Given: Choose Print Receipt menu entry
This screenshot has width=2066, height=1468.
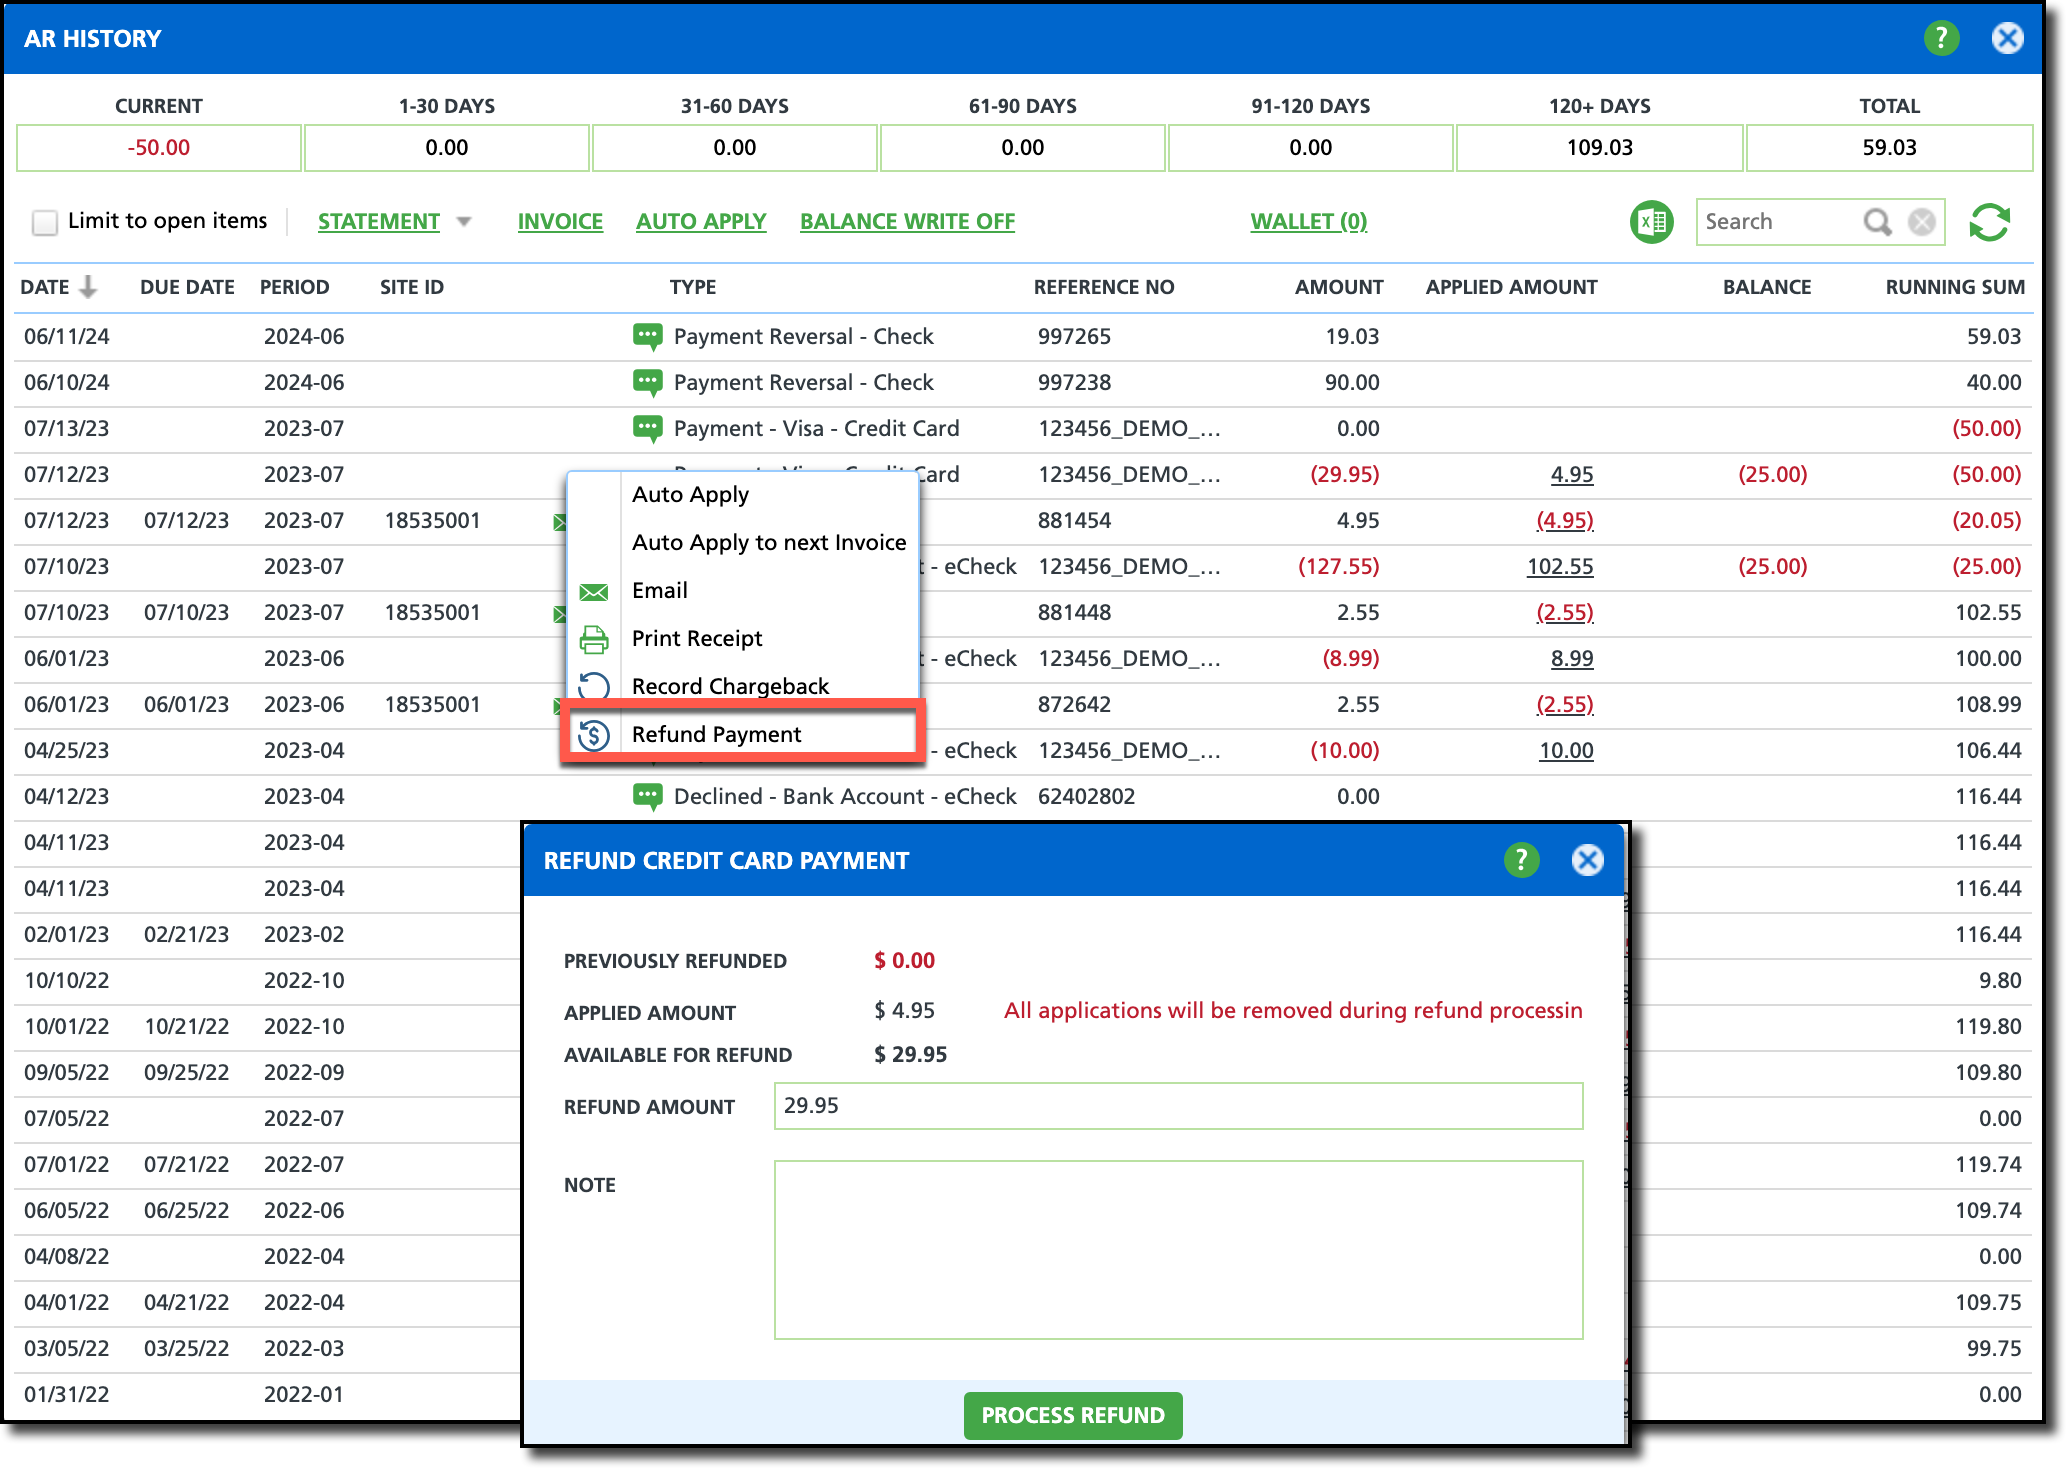Looking at the screenshot, I should coord(696,638).
